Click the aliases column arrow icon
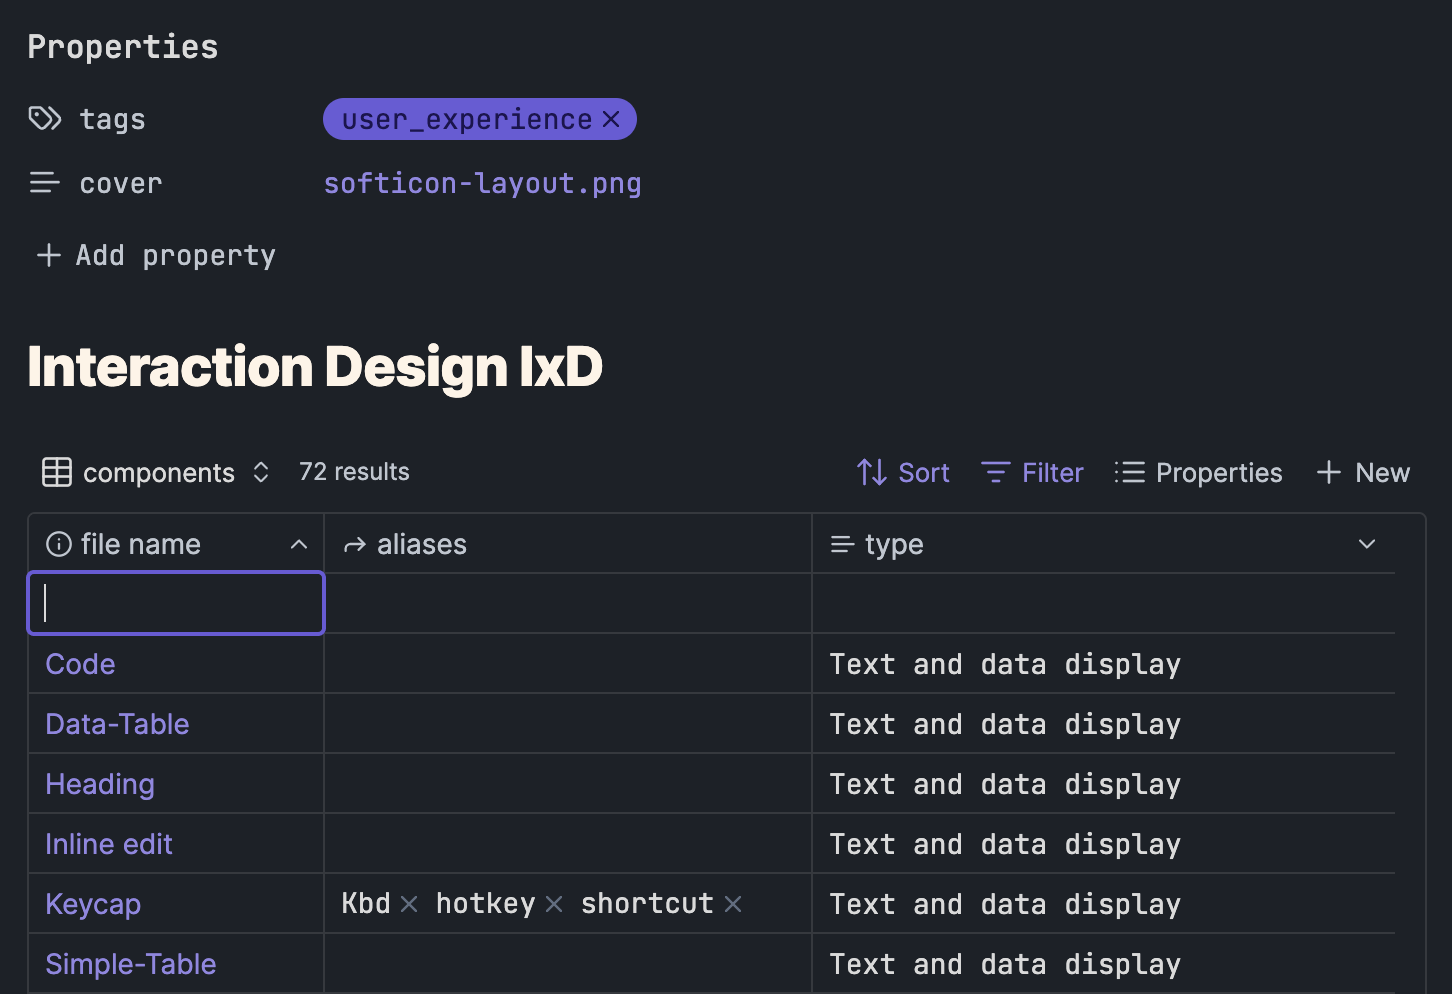This screenshot has height=994, width=1452. tap(354, 545)
